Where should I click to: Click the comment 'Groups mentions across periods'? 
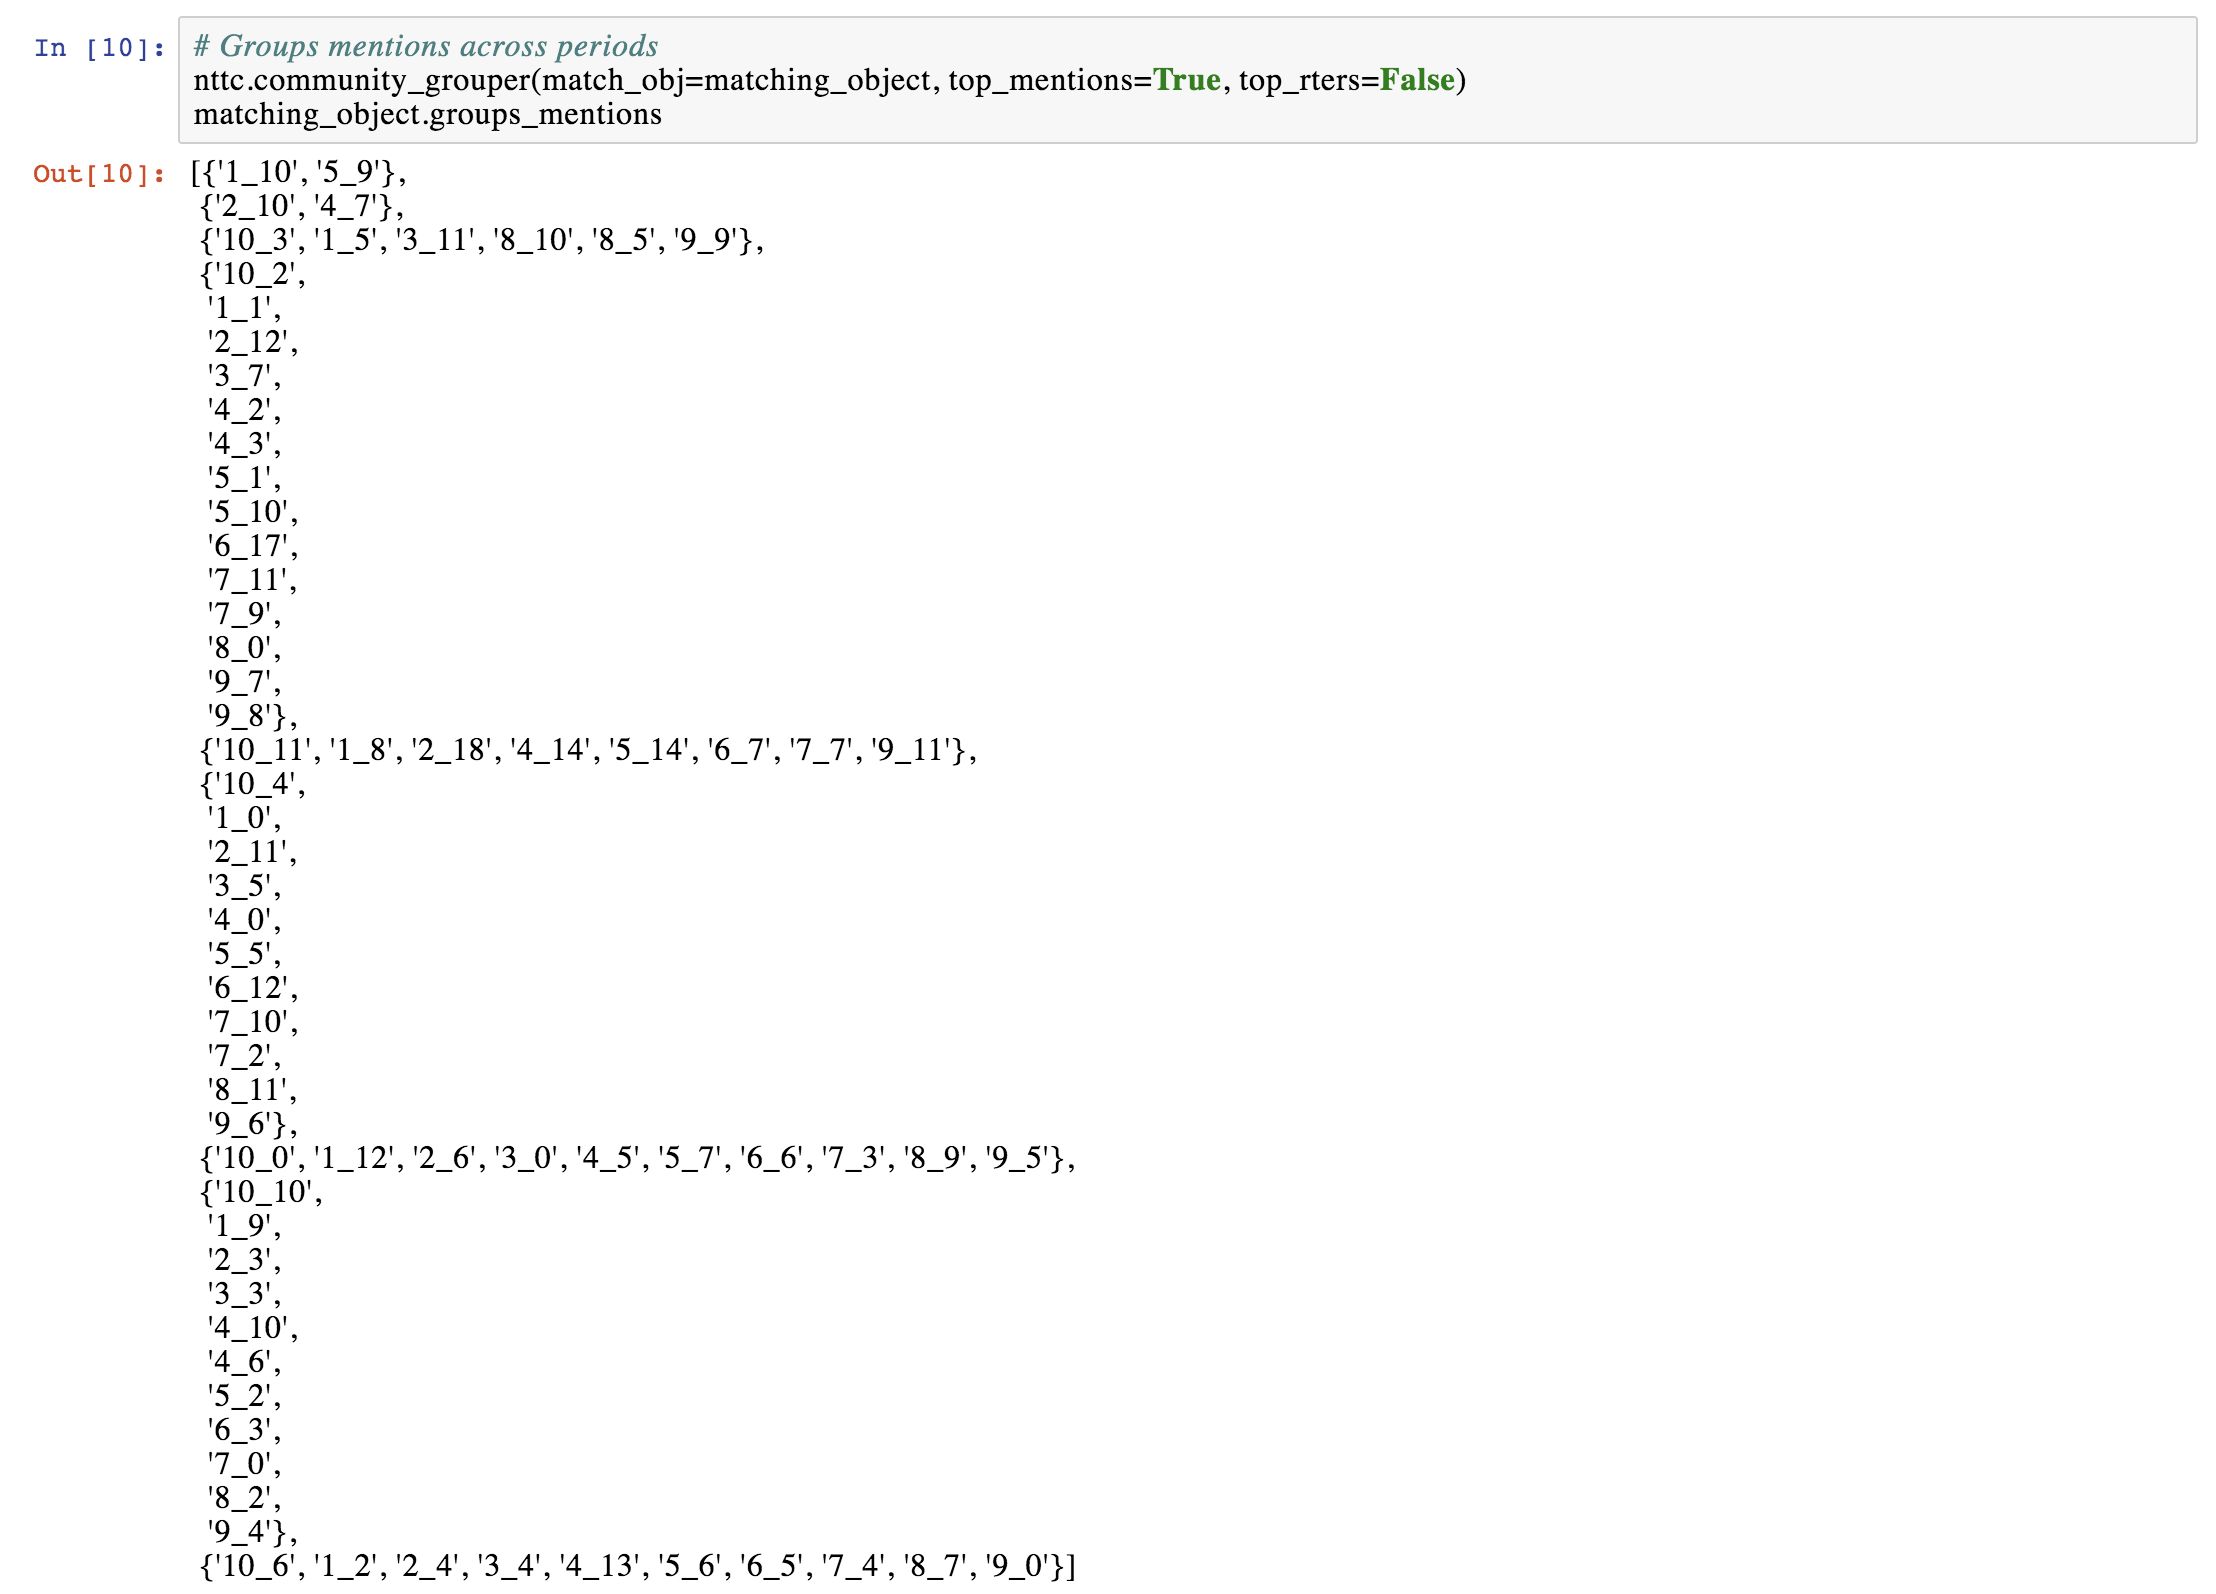426,46
